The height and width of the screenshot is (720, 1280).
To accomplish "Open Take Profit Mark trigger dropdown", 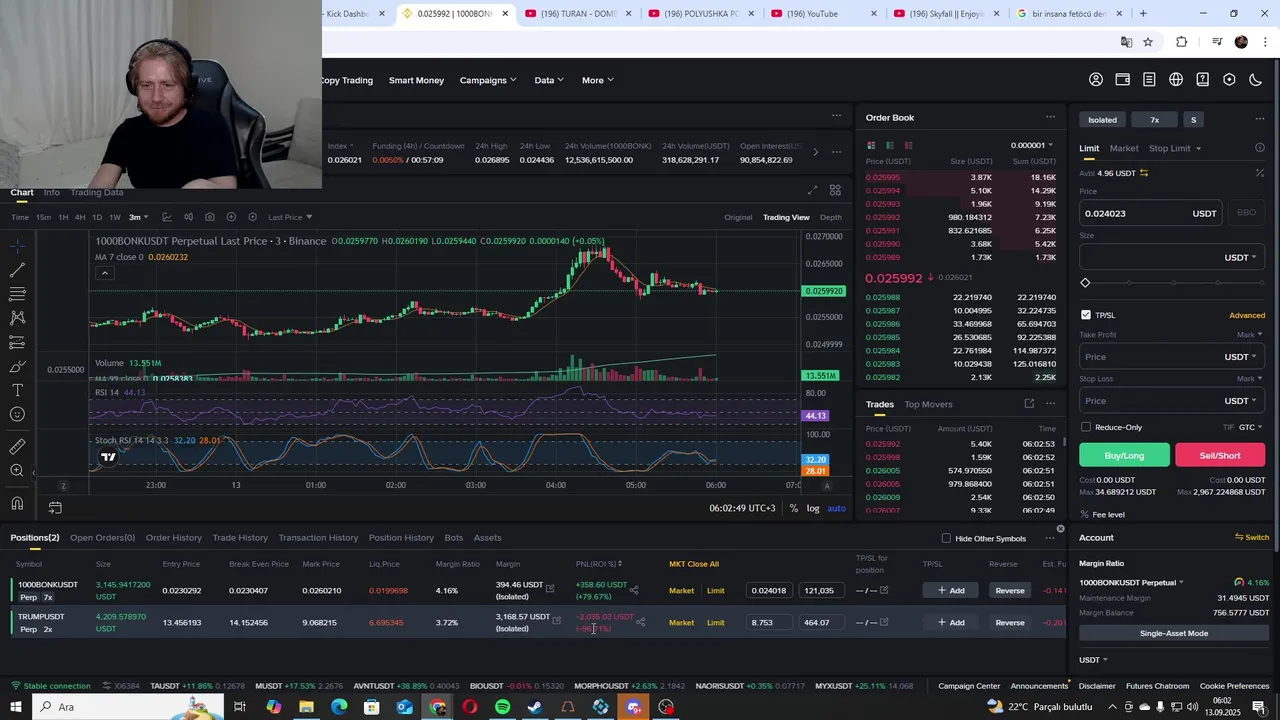I will [1250, 335].
